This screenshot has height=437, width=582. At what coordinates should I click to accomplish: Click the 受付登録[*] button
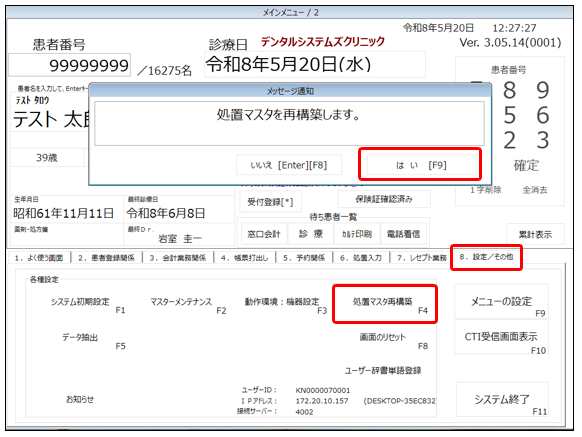[x=270, y=202]
